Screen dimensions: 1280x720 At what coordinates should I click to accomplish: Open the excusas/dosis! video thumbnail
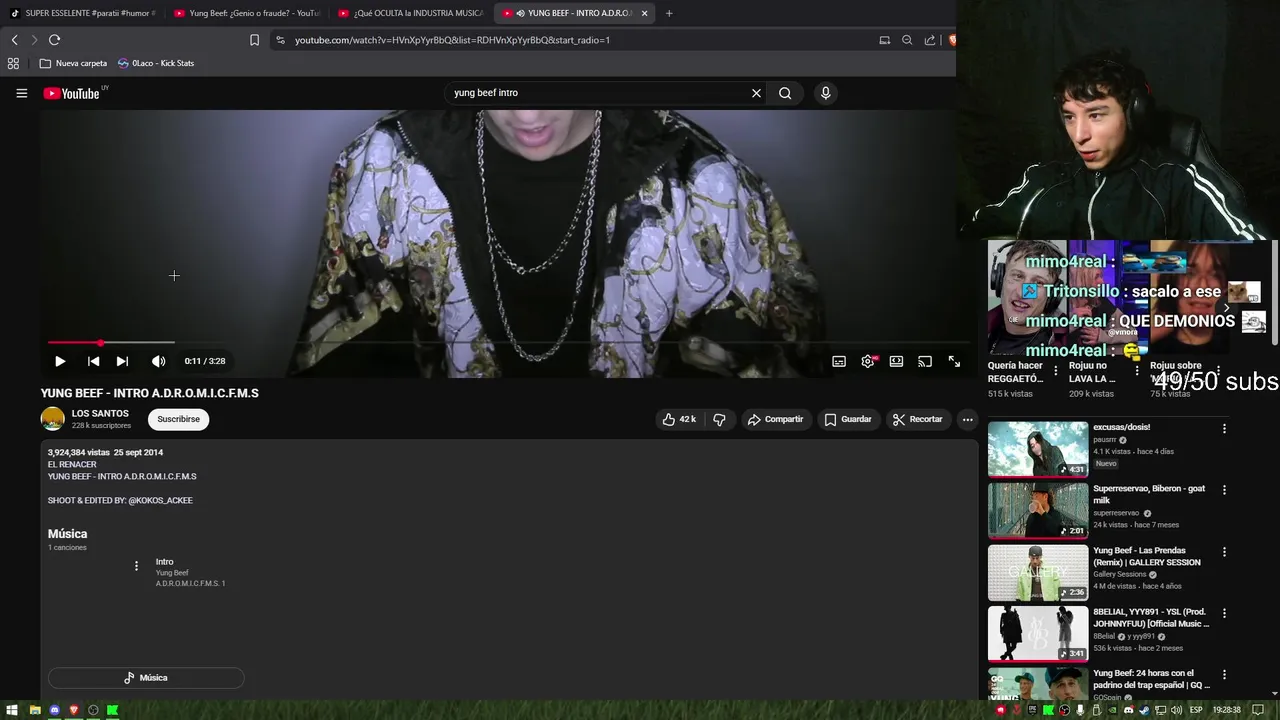tap(1038, 449)
